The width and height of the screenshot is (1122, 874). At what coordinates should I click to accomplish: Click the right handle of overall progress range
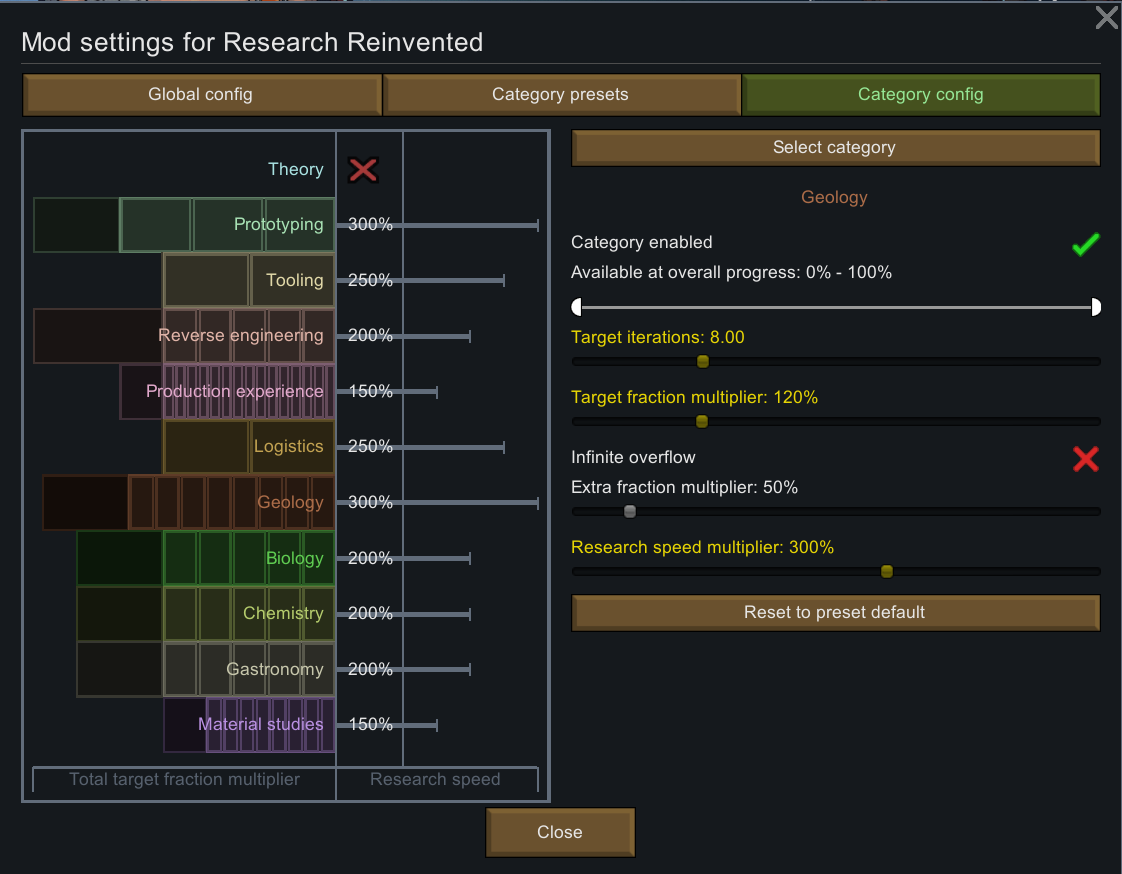1096,307
